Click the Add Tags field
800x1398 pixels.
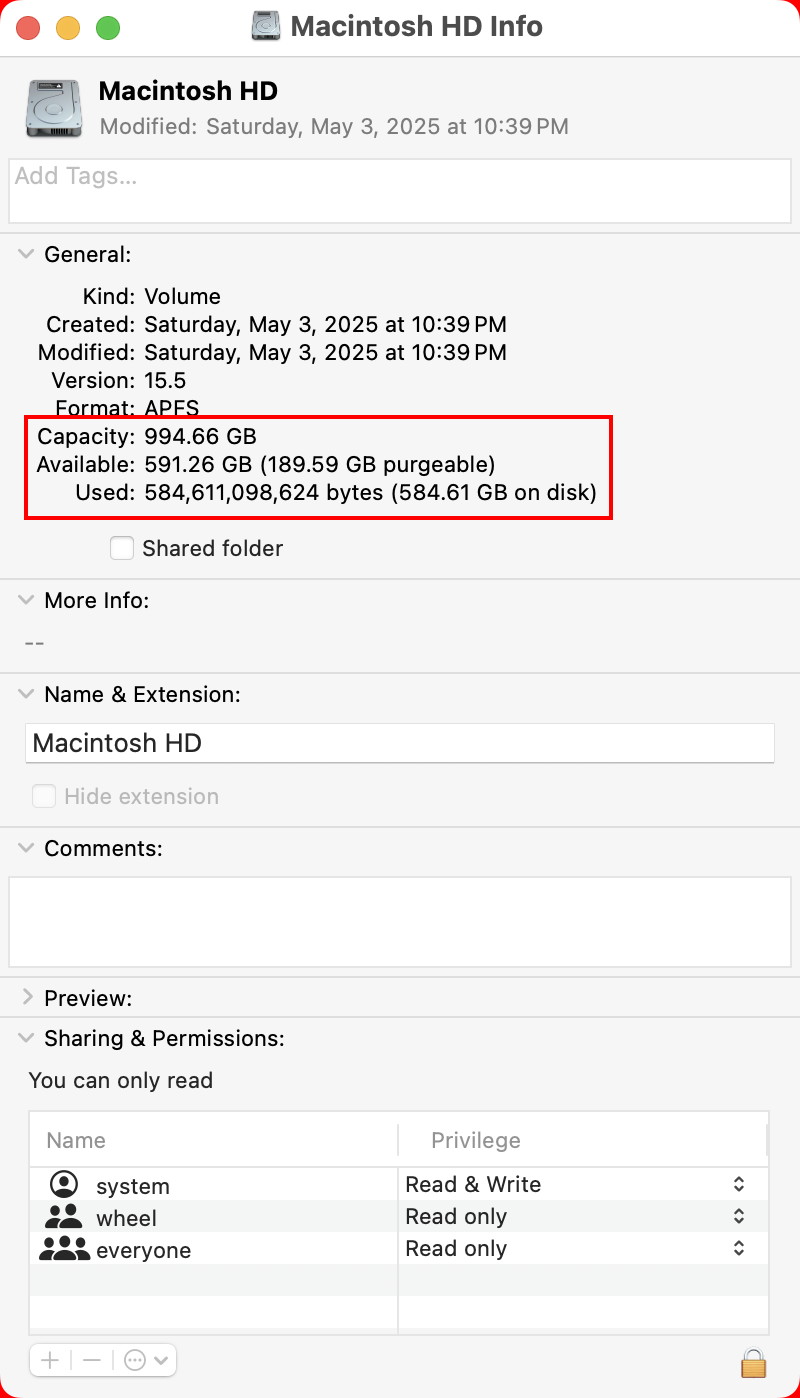tap(400, 190)
